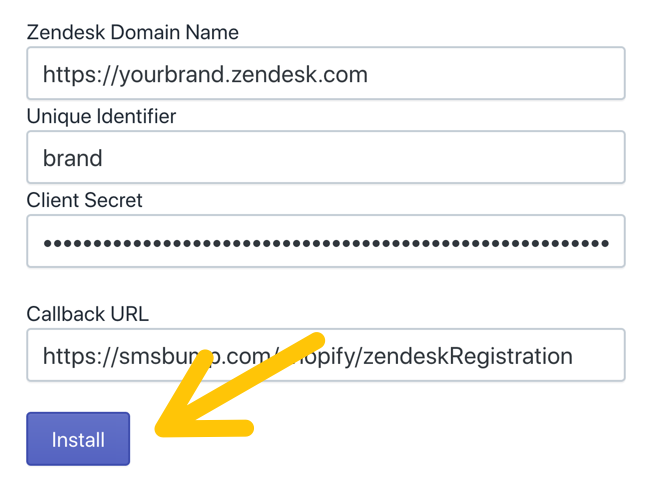Click the "Callback URL" label text
The image size is (650, 491).
87,314
